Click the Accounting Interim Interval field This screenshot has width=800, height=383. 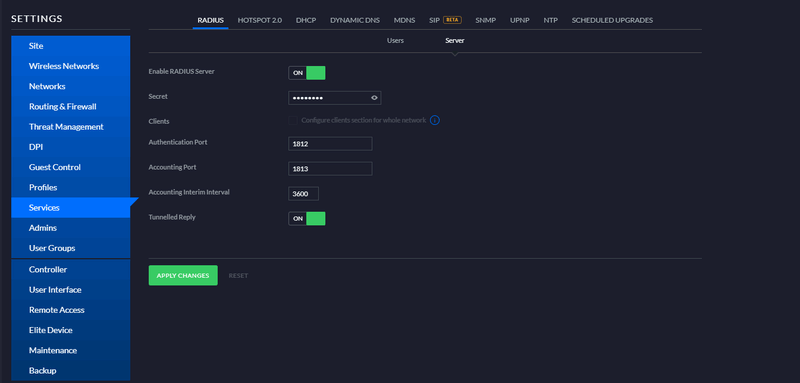304,194
